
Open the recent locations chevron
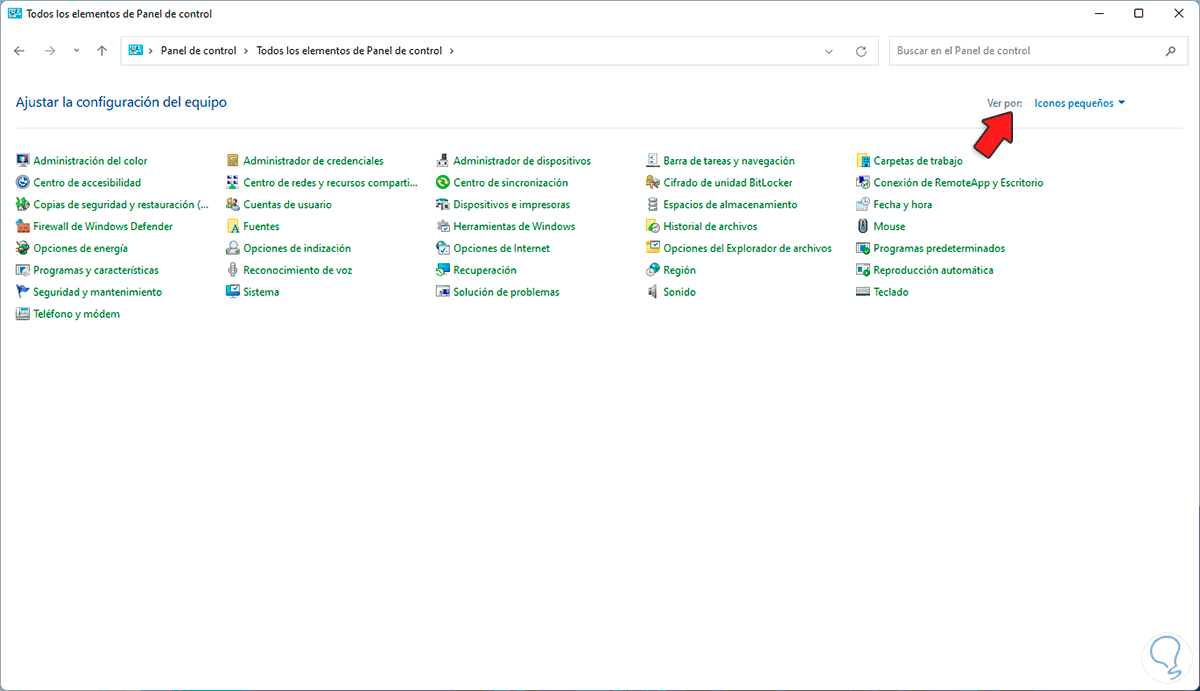click(76, 50)
